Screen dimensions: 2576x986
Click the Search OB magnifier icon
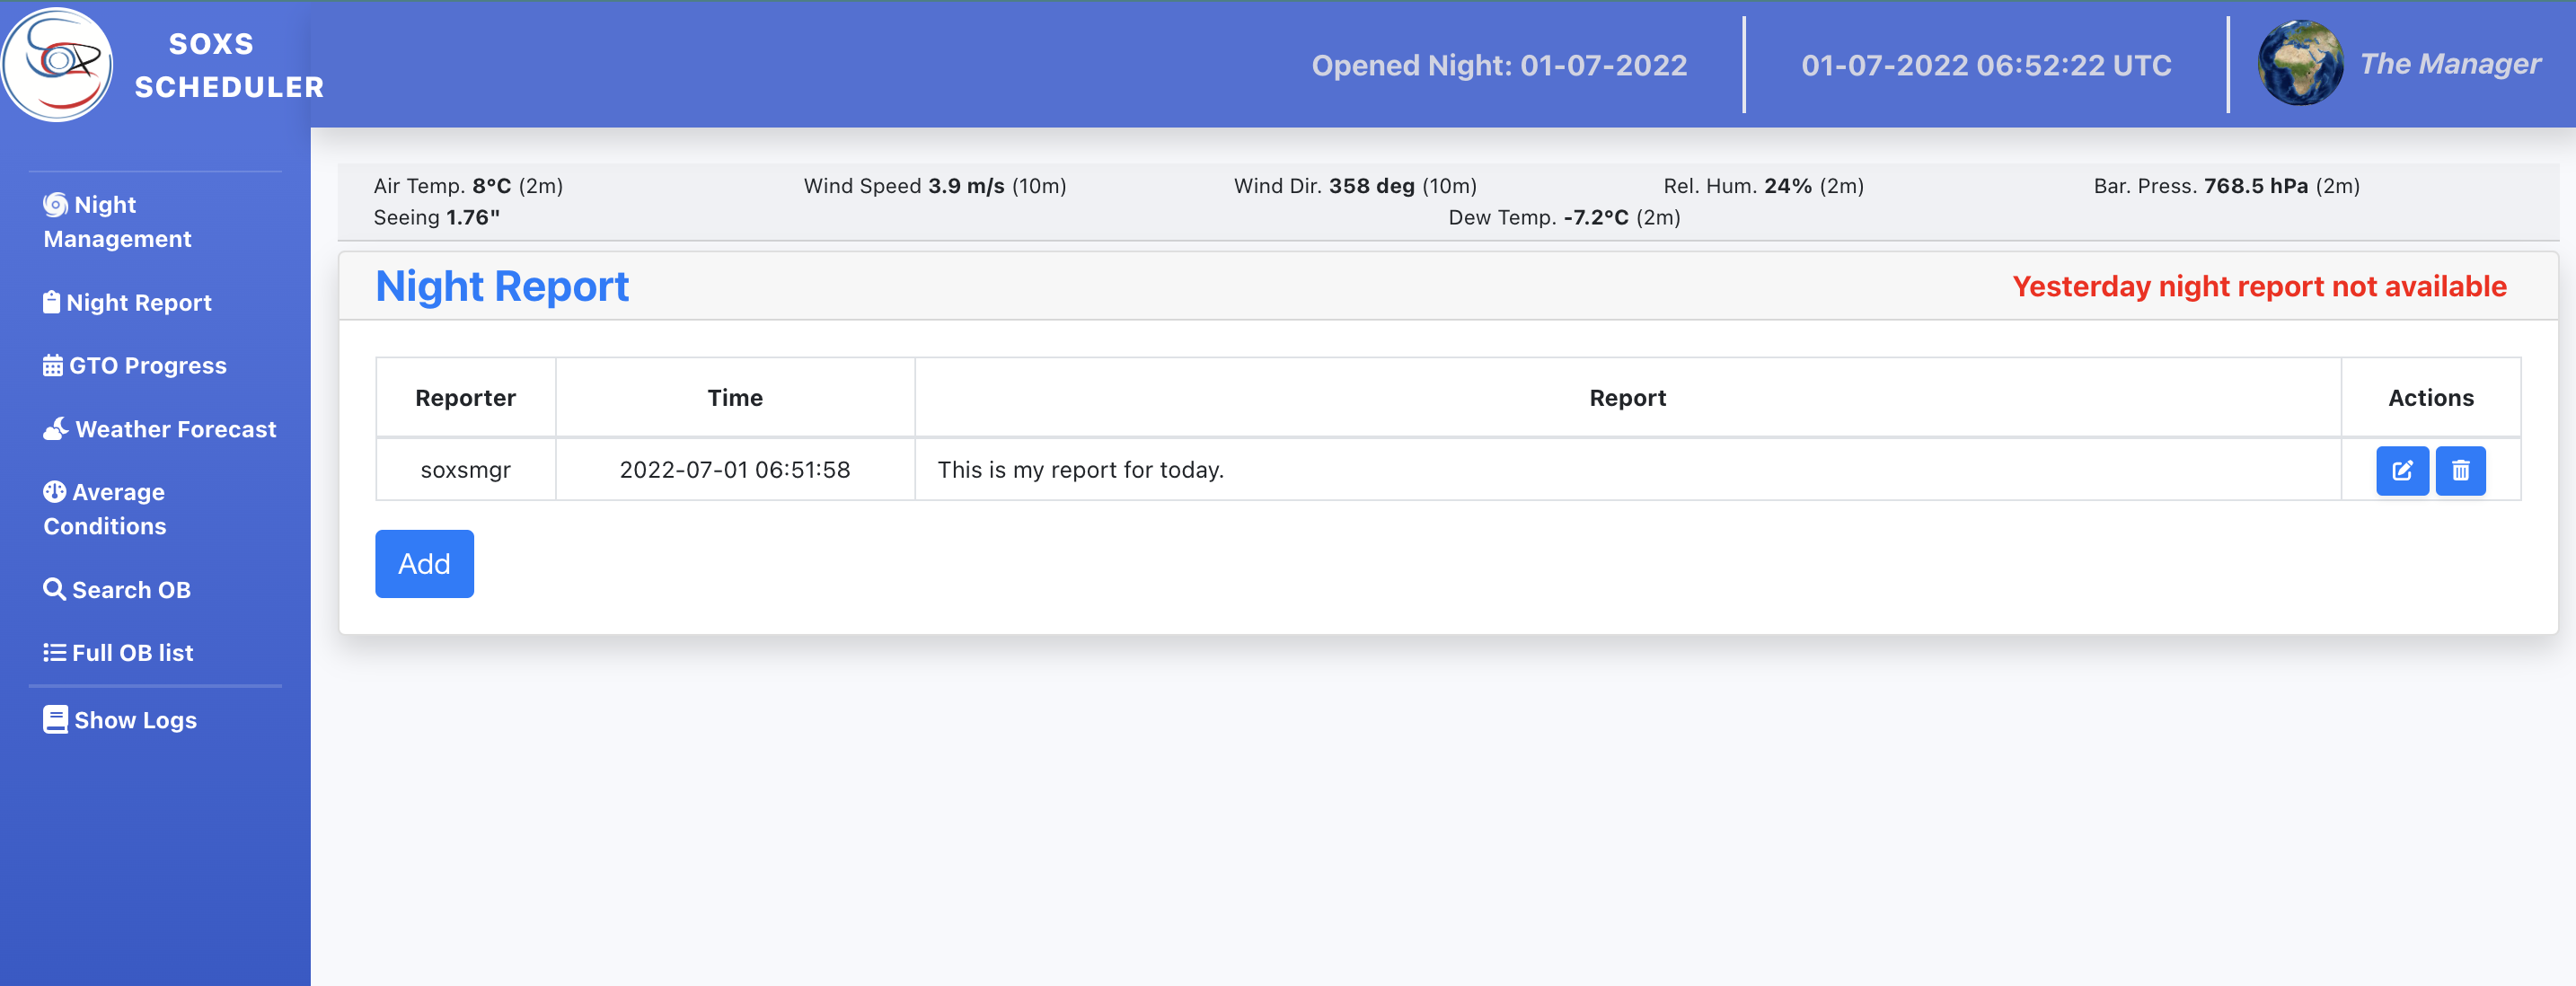(x=54, y=589)
